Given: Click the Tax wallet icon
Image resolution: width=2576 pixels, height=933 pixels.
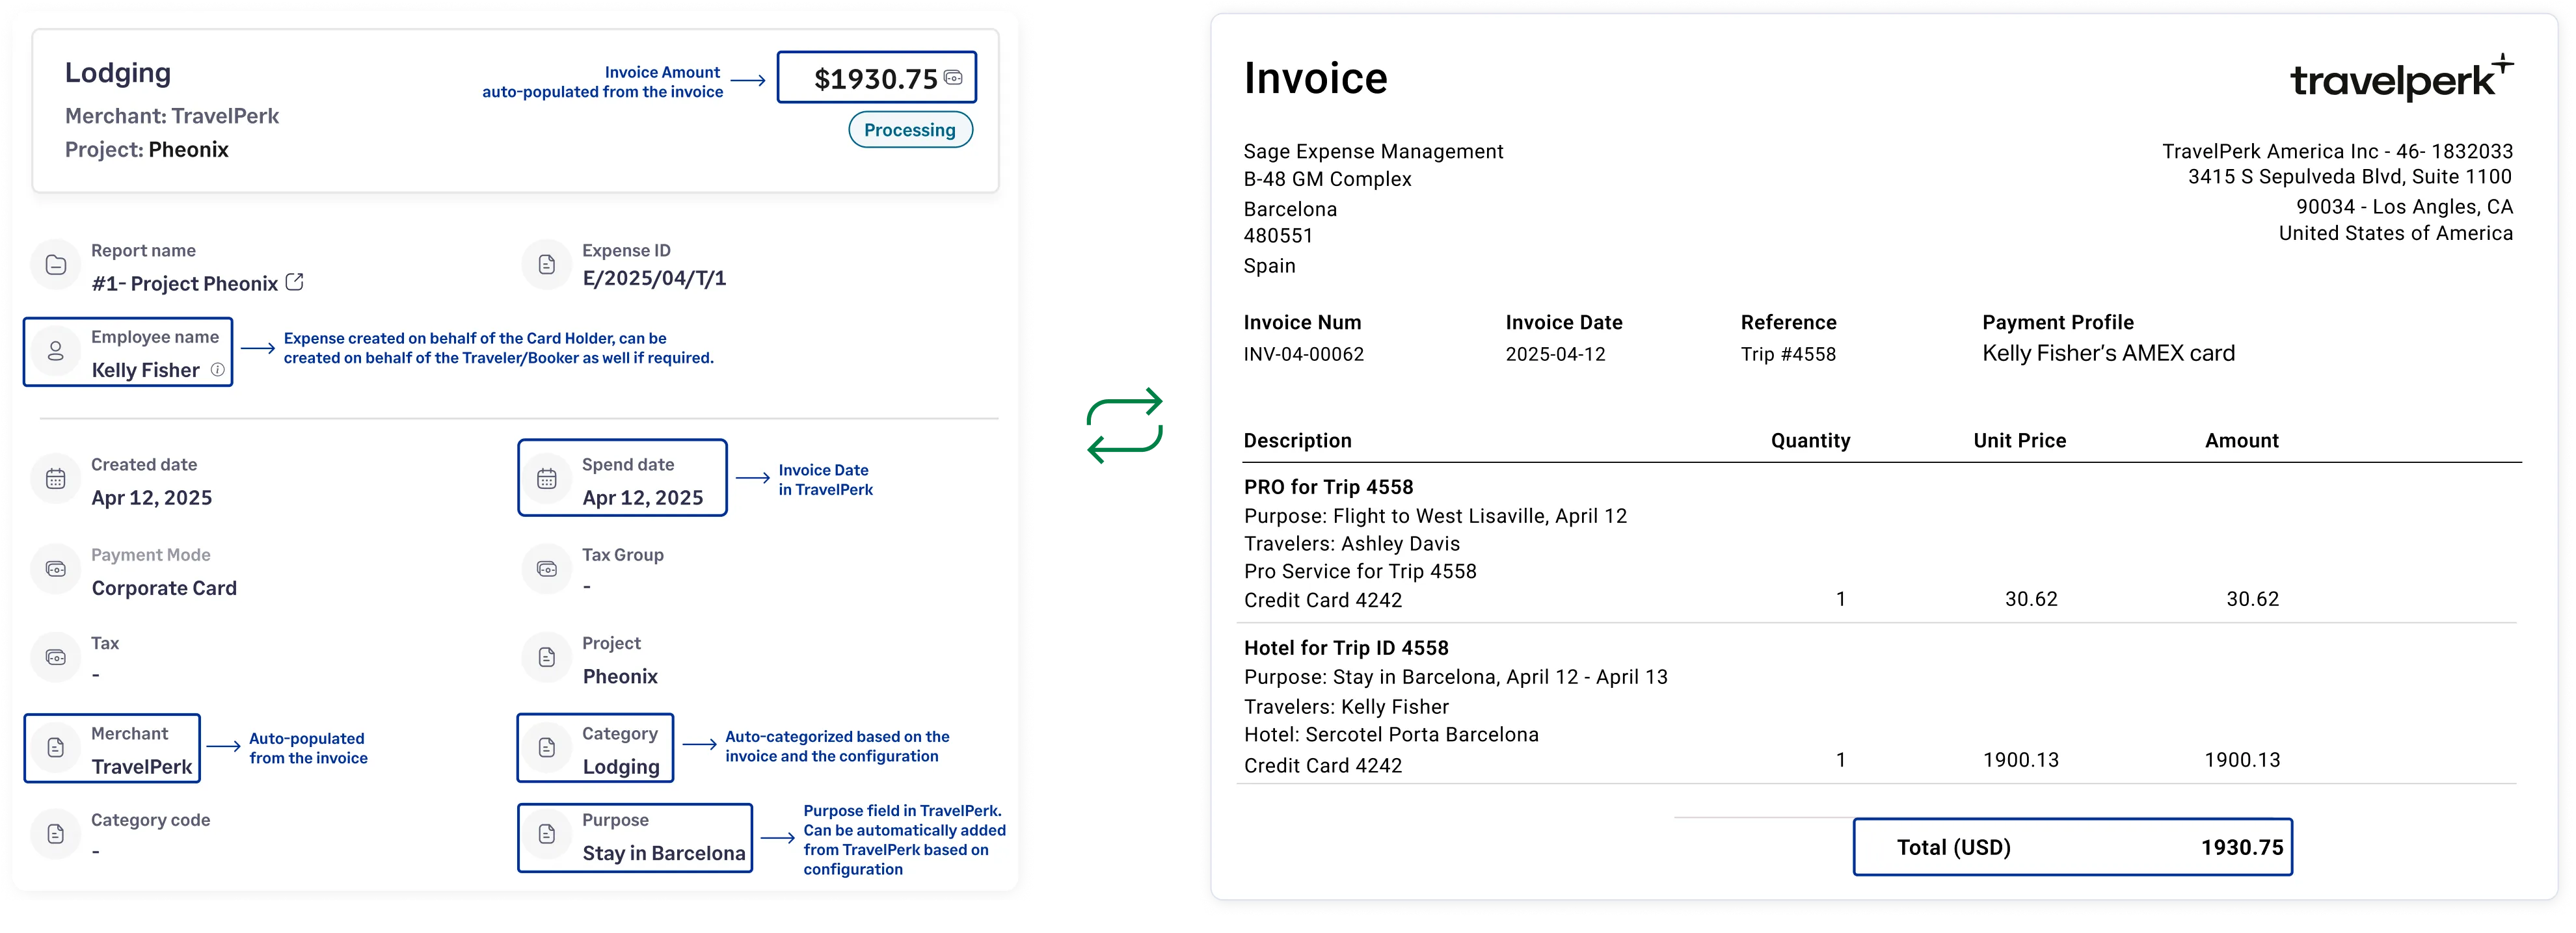Looking at the screenshot, I should (56, 657).
